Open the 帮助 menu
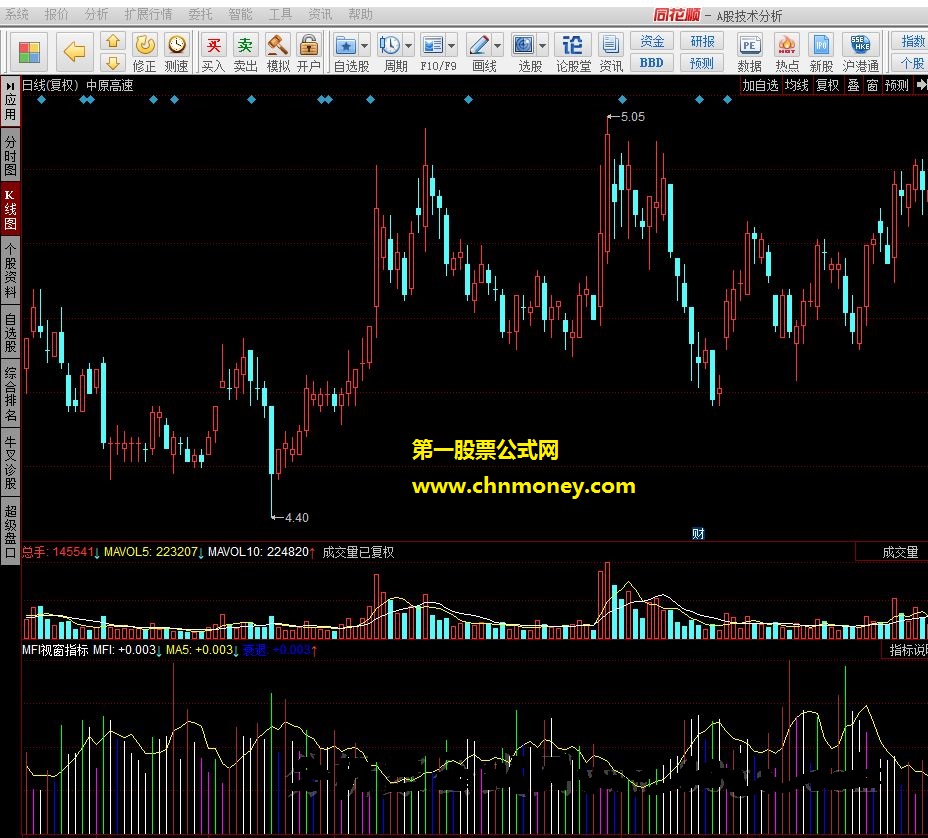Viewport: 928px width, 838px height. pyautogui.click(x=360, y=14)
